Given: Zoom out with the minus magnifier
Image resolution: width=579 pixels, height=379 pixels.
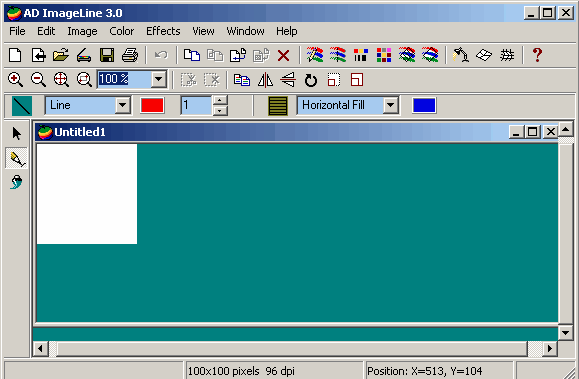Looking at the screenshot, I should tap(38, 79).
